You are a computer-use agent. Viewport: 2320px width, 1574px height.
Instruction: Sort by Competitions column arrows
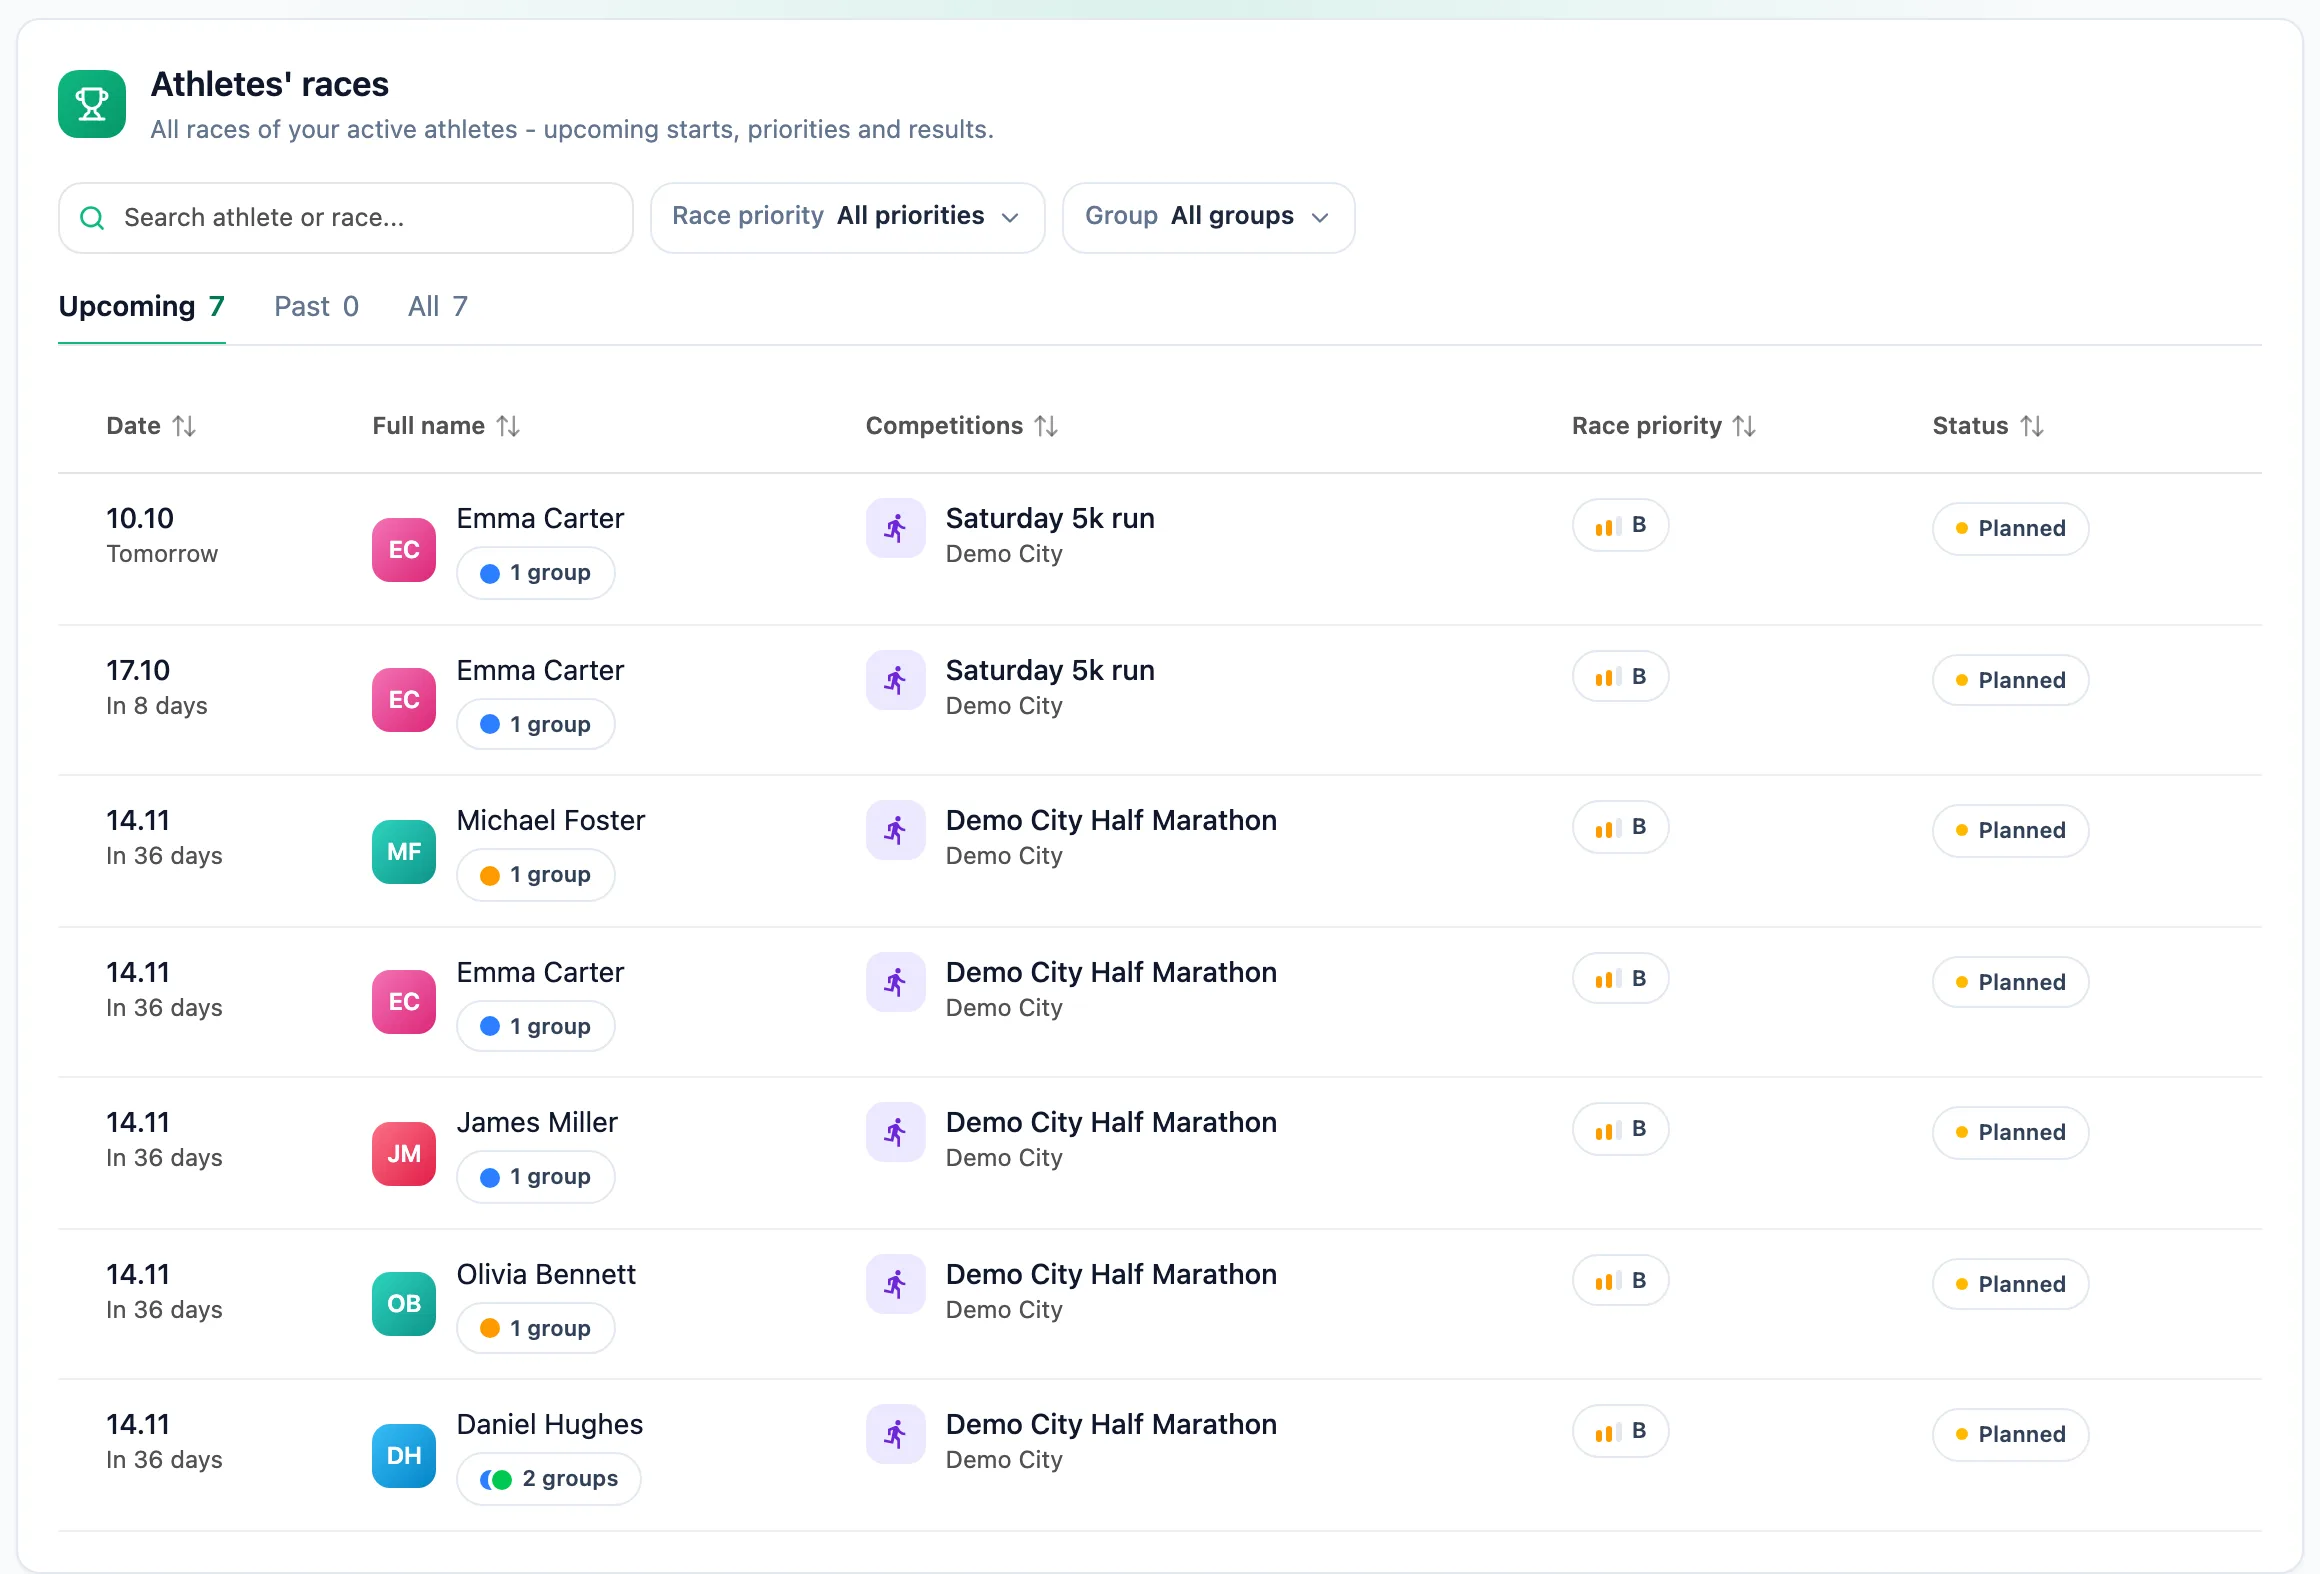pos(1046,426)
